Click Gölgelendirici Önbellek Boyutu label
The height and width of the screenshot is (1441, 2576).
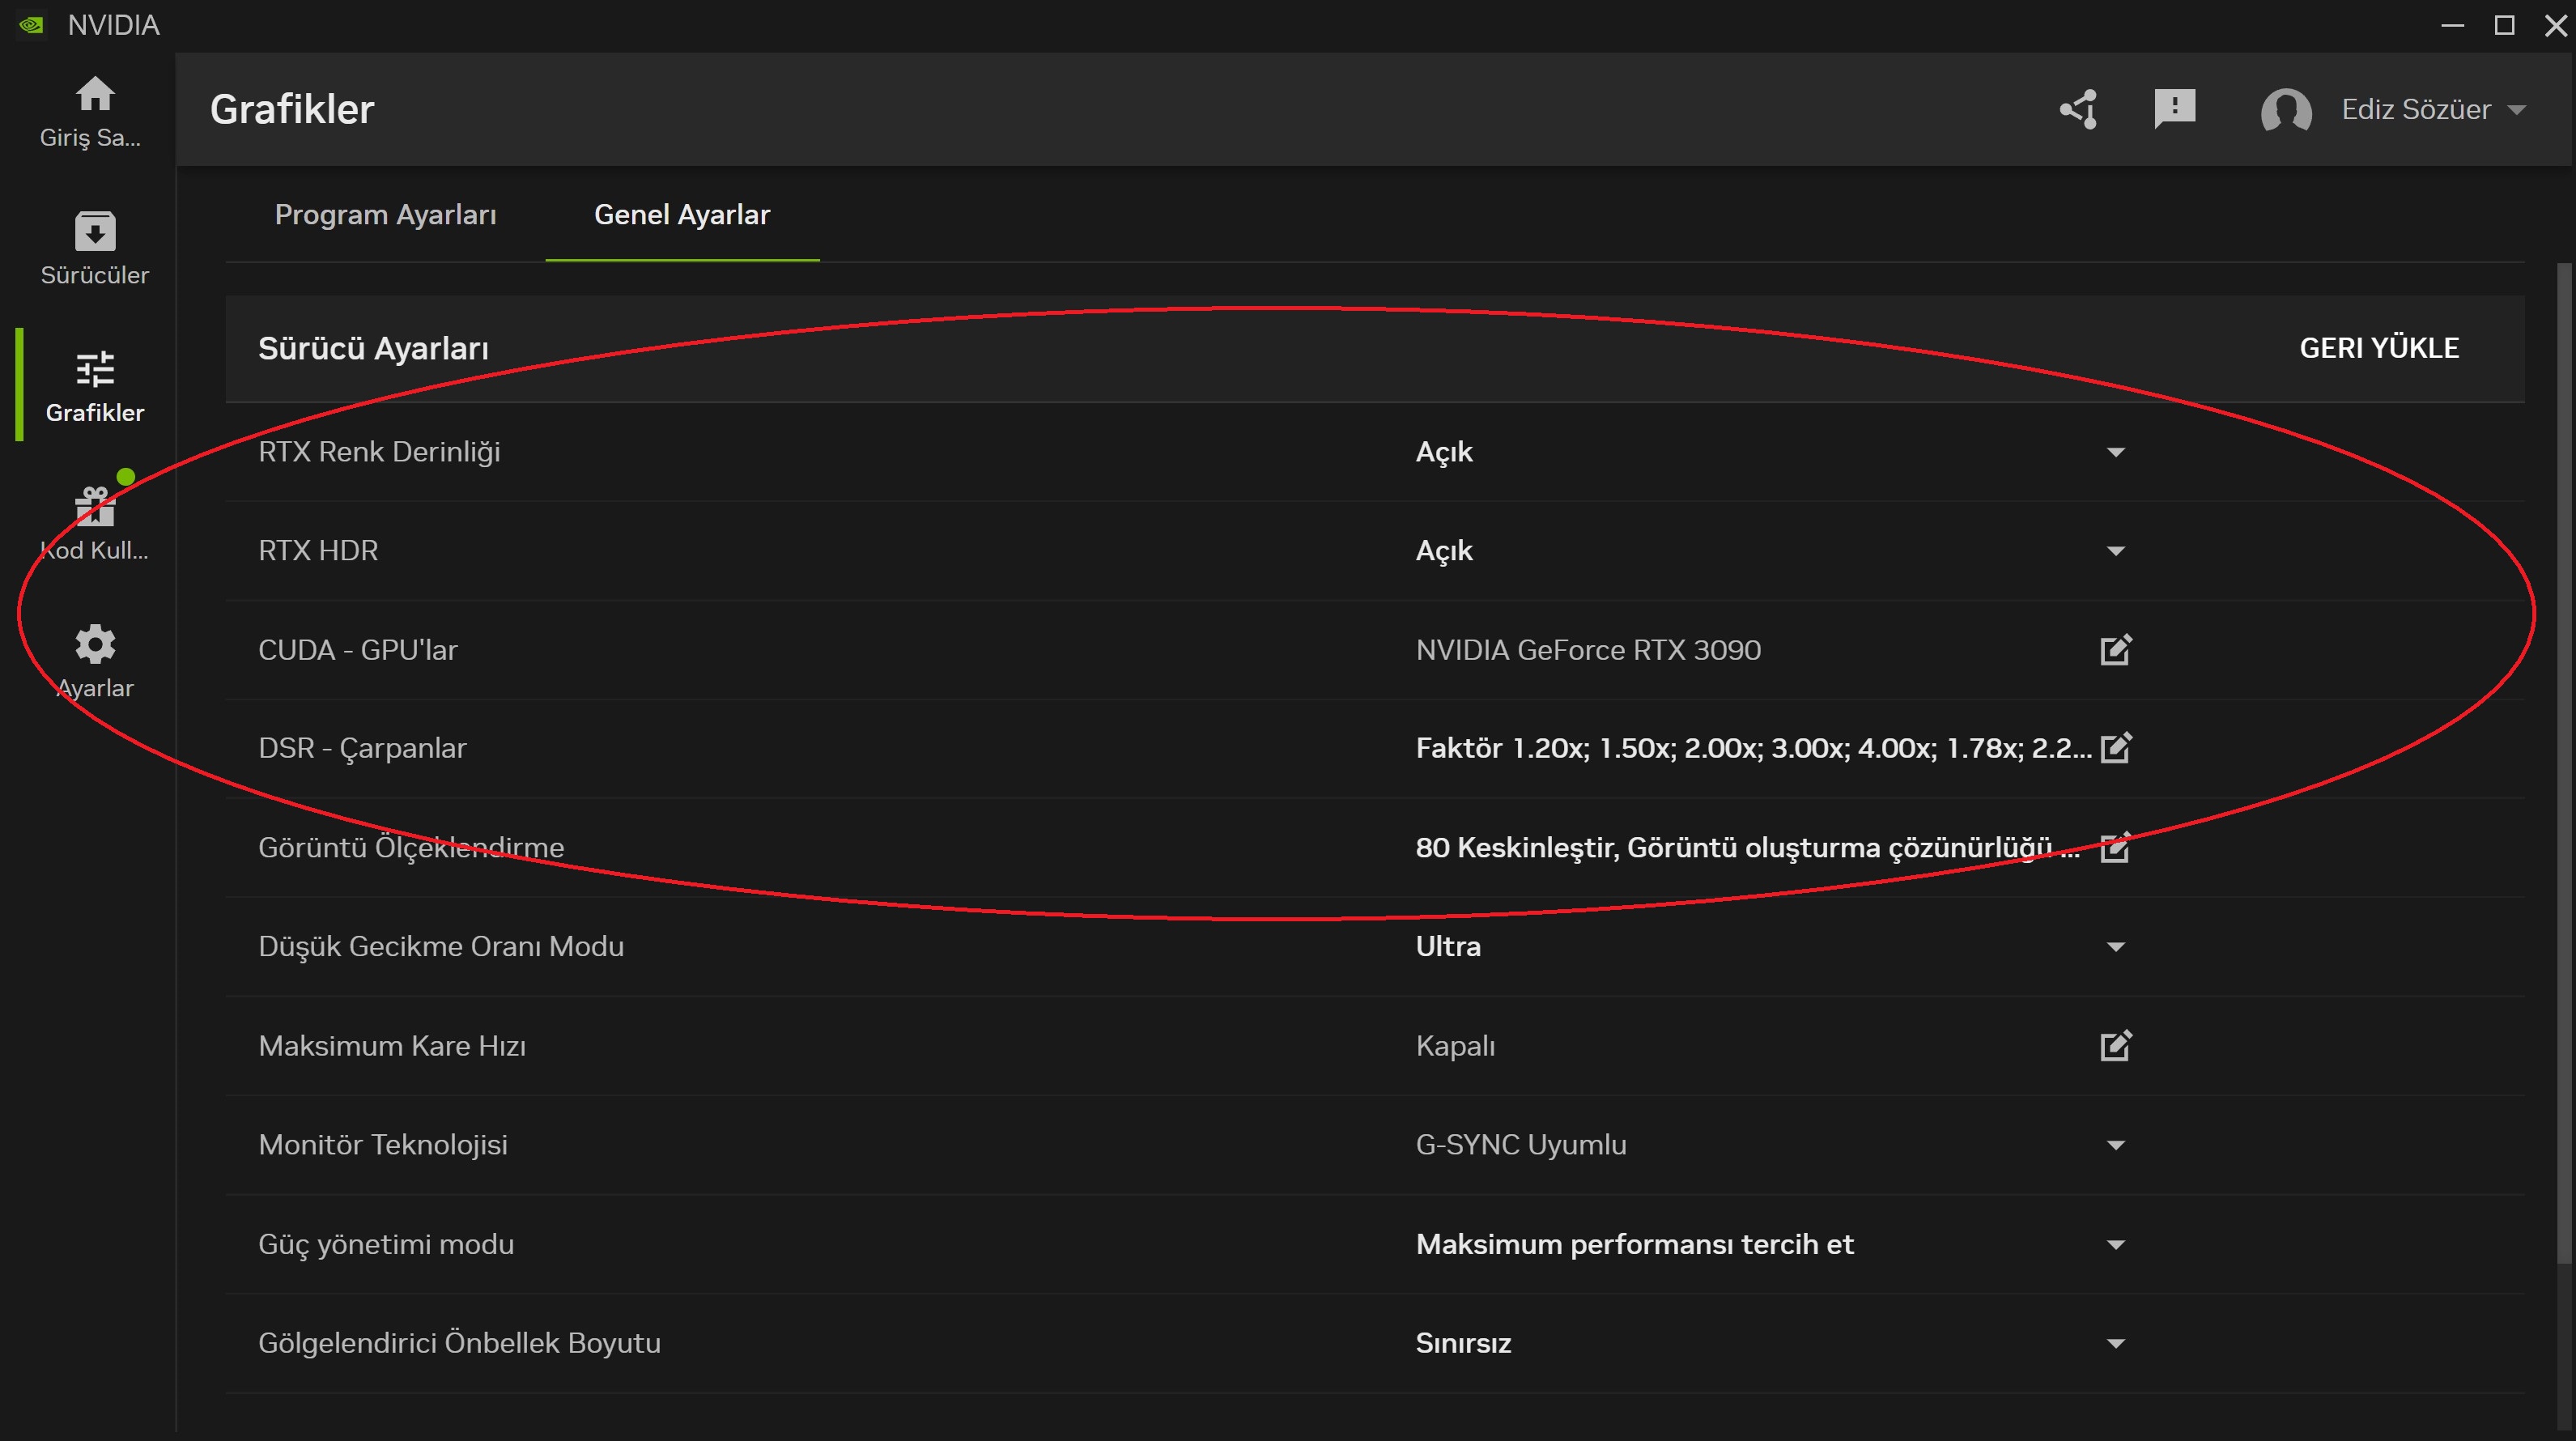(x=459, y=1344)
